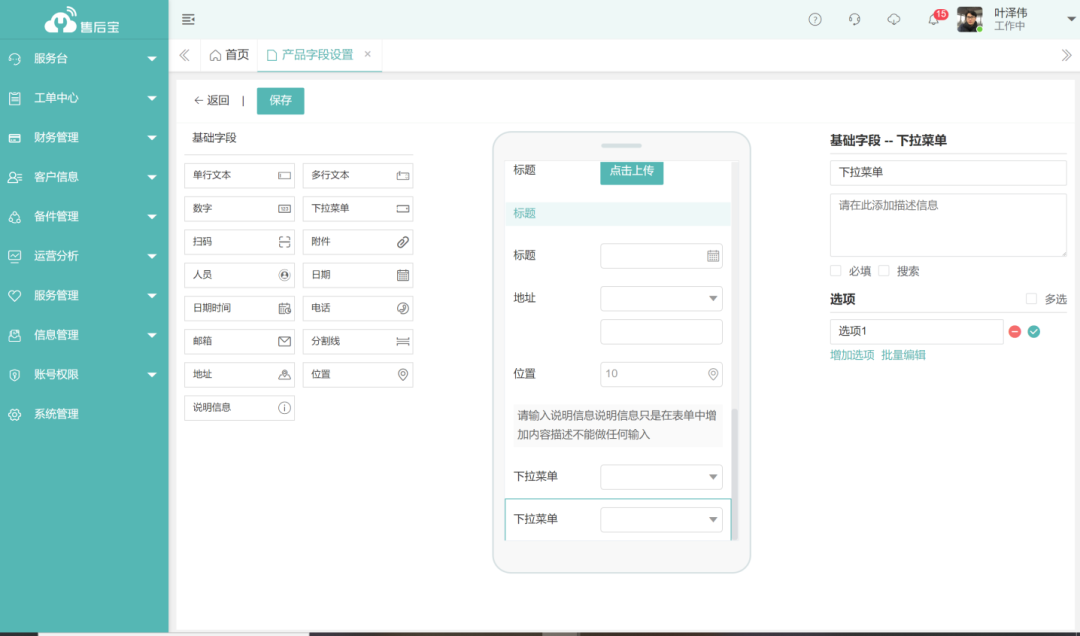Expand the 工单中心 sidebar menu

click(84, 98)
